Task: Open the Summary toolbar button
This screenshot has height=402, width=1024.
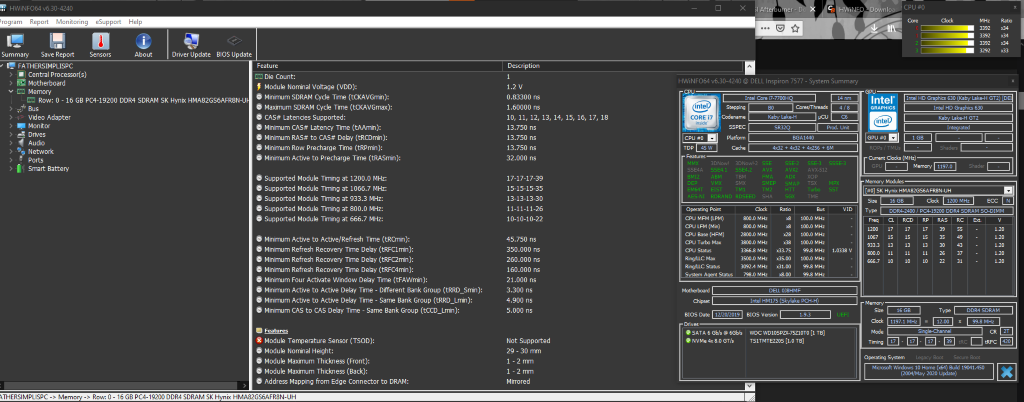Action: [x=14, y=44]
